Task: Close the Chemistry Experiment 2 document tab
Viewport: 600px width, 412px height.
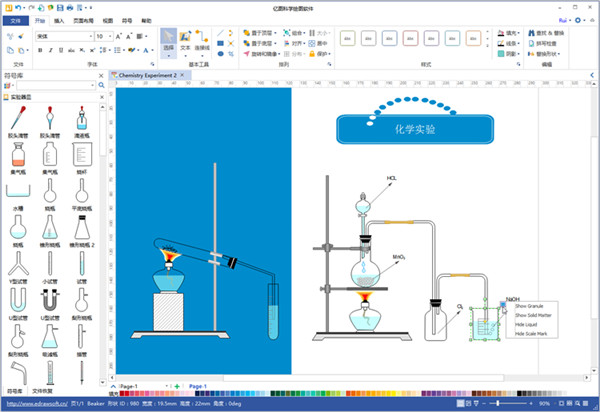Action: click(182, 75)
